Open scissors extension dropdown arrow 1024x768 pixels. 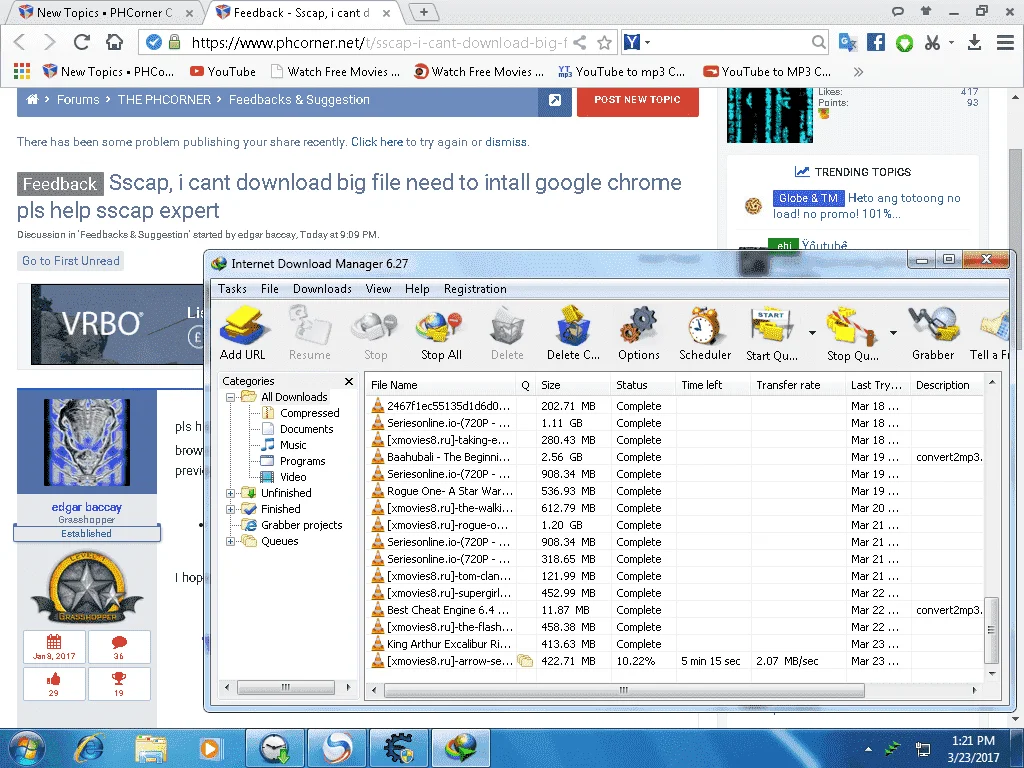click(x=952, y=42)
